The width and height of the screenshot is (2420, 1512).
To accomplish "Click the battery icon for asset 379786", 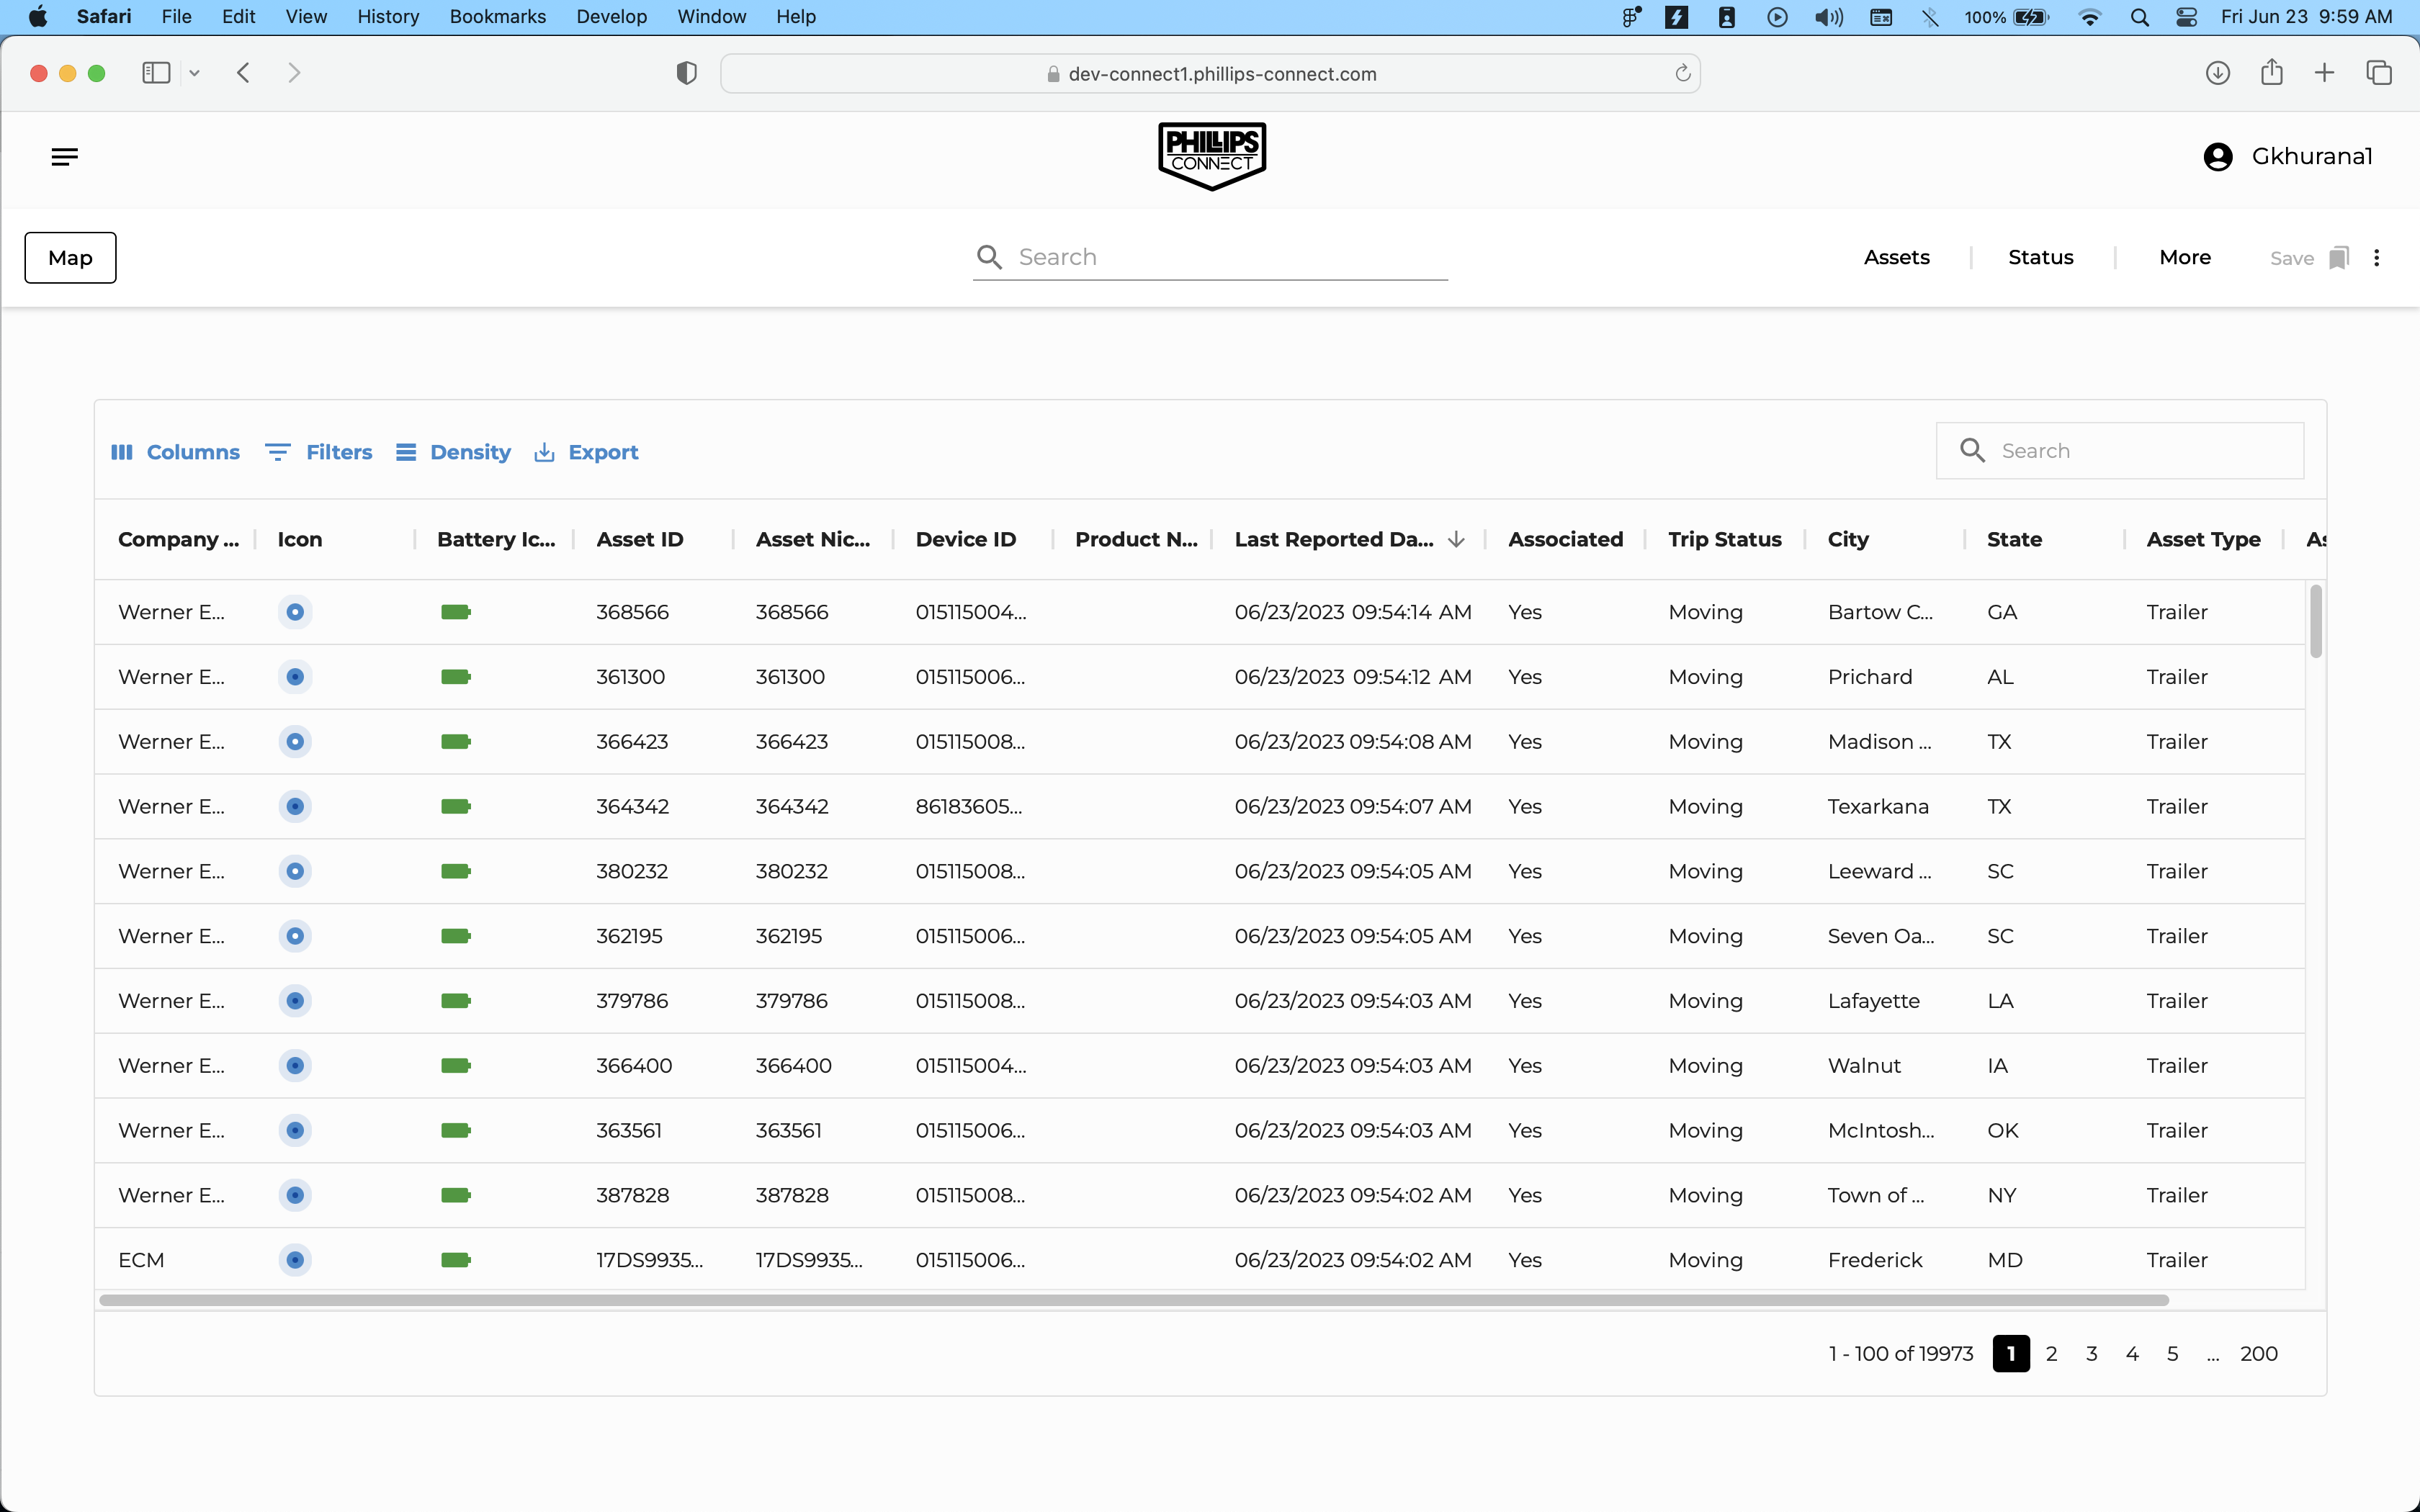I will [x=456, y=1001].
